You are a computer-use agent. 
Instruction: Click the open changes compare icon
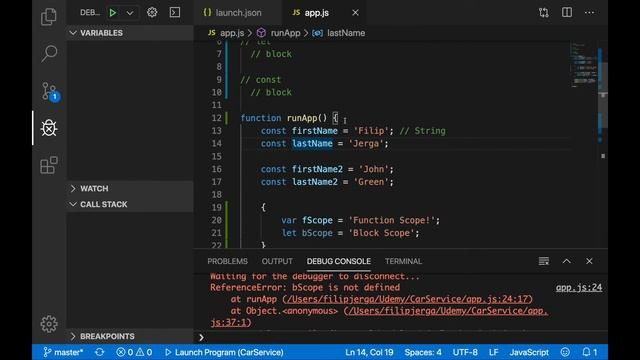coord(544,13)
